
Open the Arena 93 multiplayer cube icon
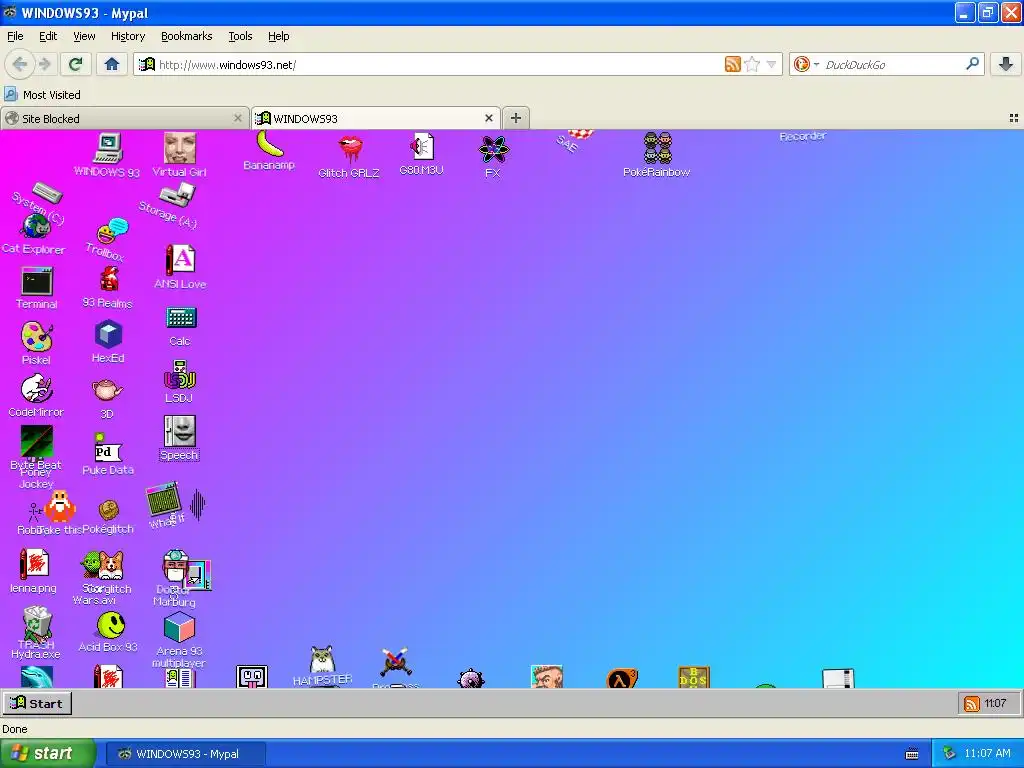click(x=180, y=628)
